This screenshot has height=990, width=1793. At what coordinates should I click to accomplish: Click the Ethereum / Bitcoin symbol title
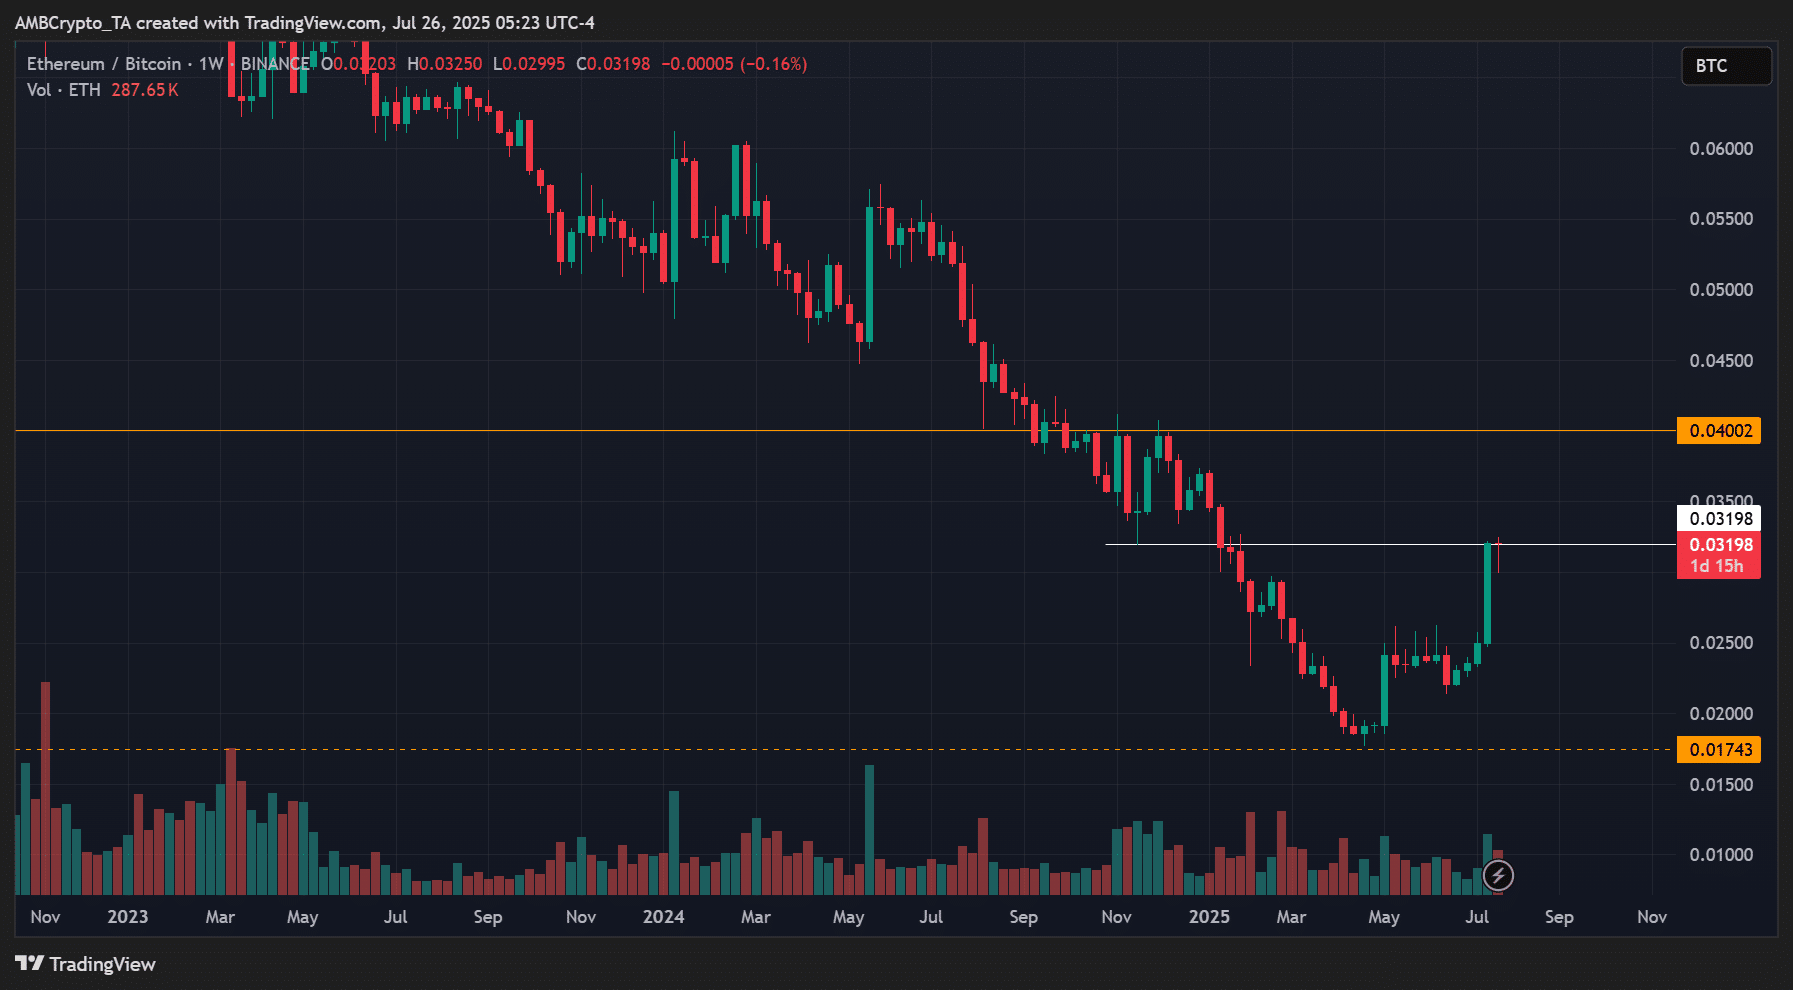pyautogui.click(x=104, y=64)
